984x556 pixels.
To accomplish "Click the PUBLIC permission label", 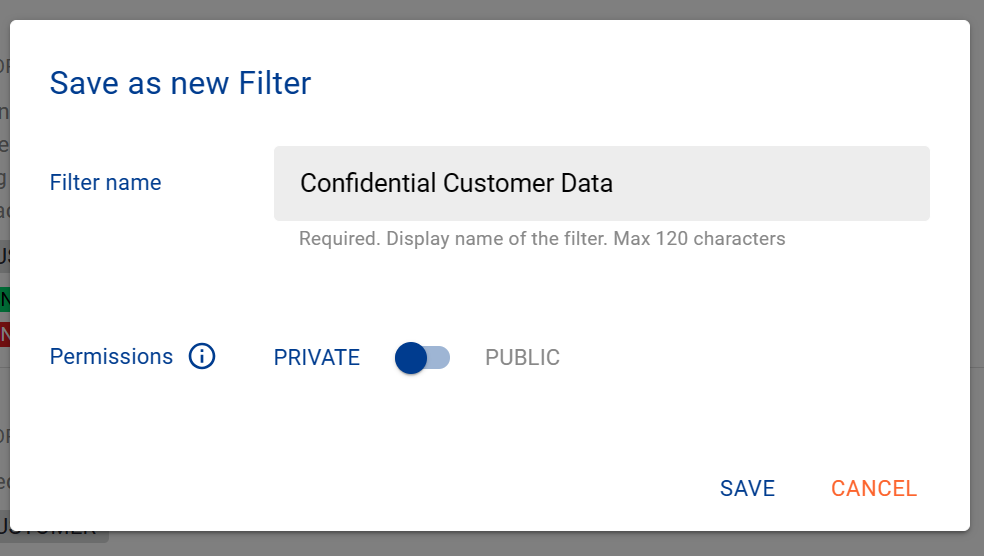I will 522,357.
